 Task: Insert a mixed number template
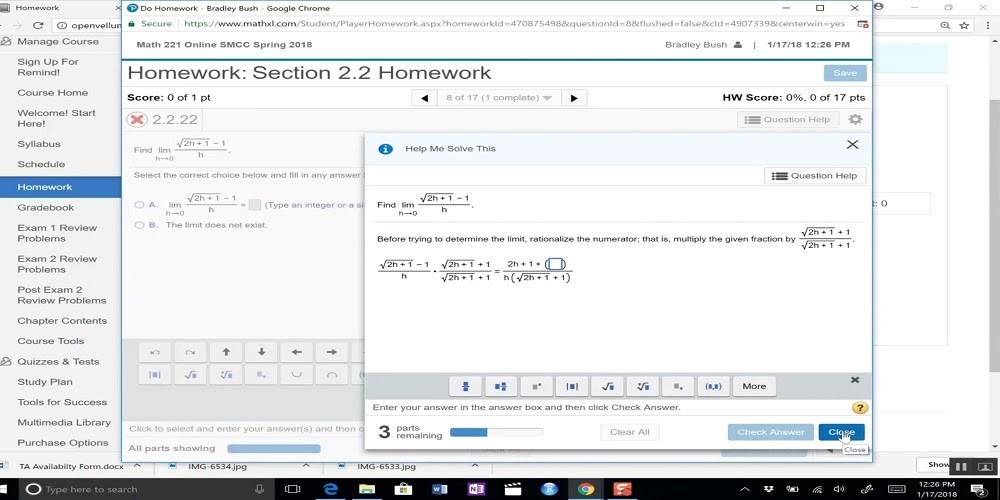pyautogui.click(x=501, y=386)
